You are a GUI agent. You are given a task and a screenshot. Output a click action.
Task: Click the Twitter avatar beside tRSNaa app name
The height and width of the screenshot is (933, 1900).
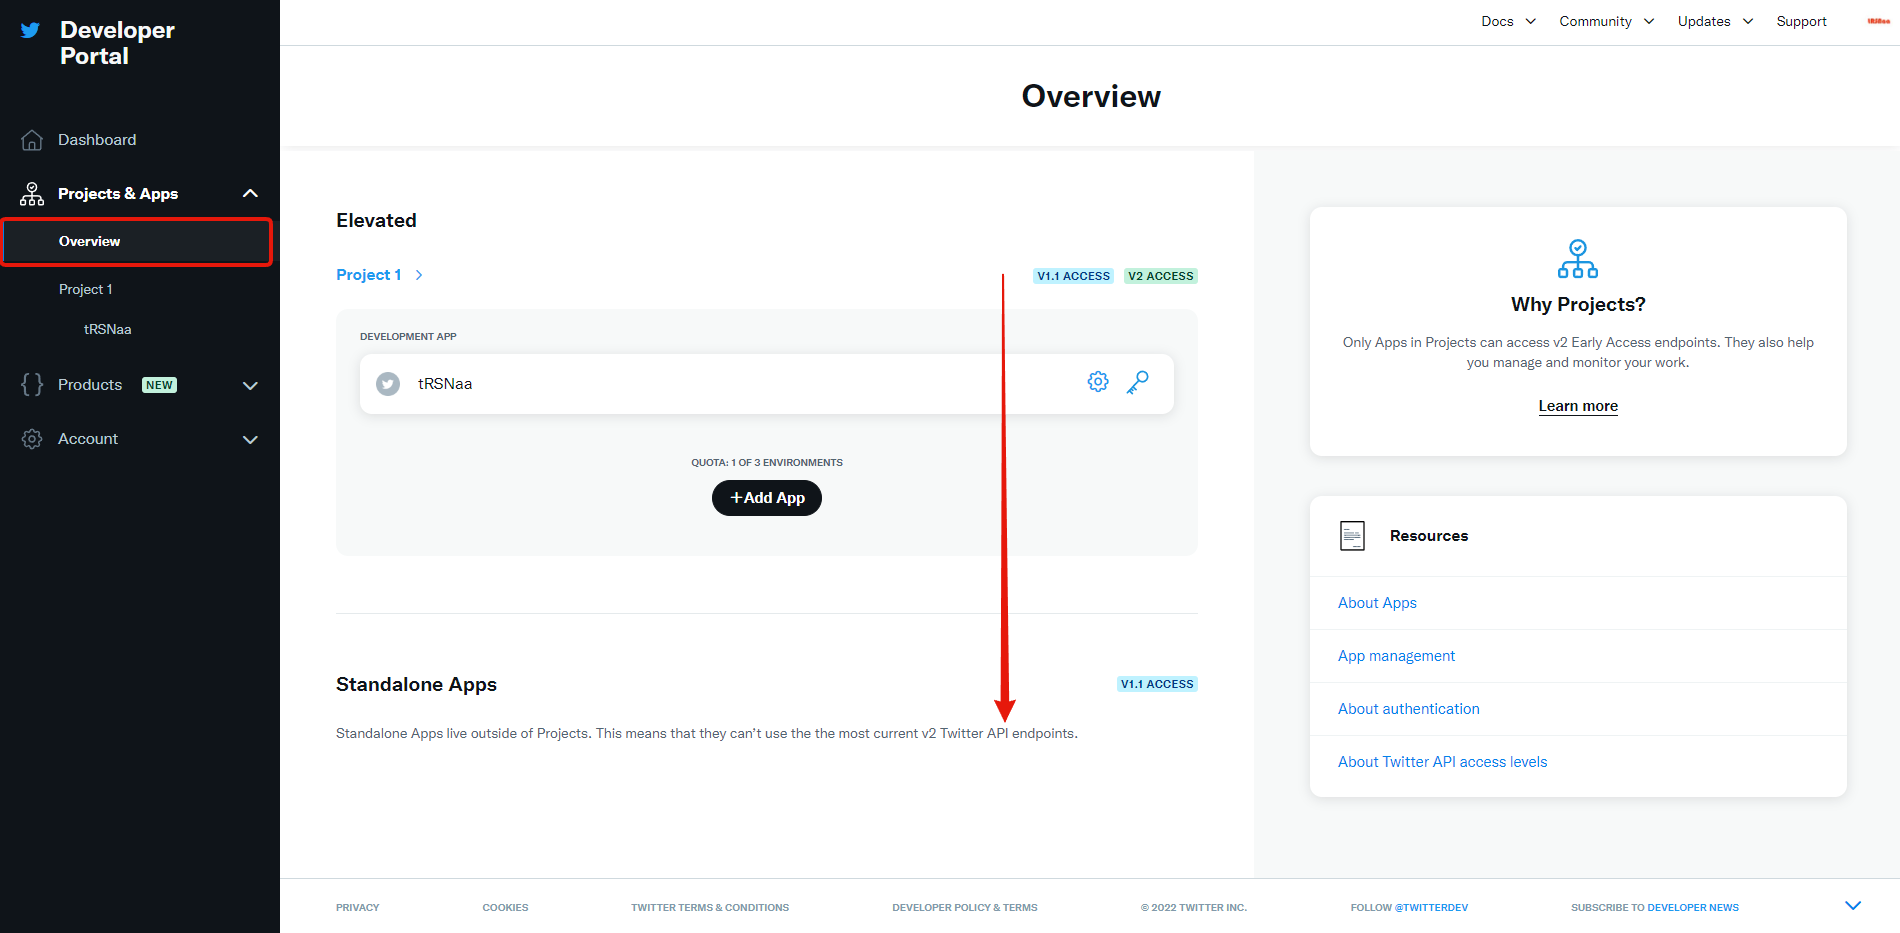[387, 383]
